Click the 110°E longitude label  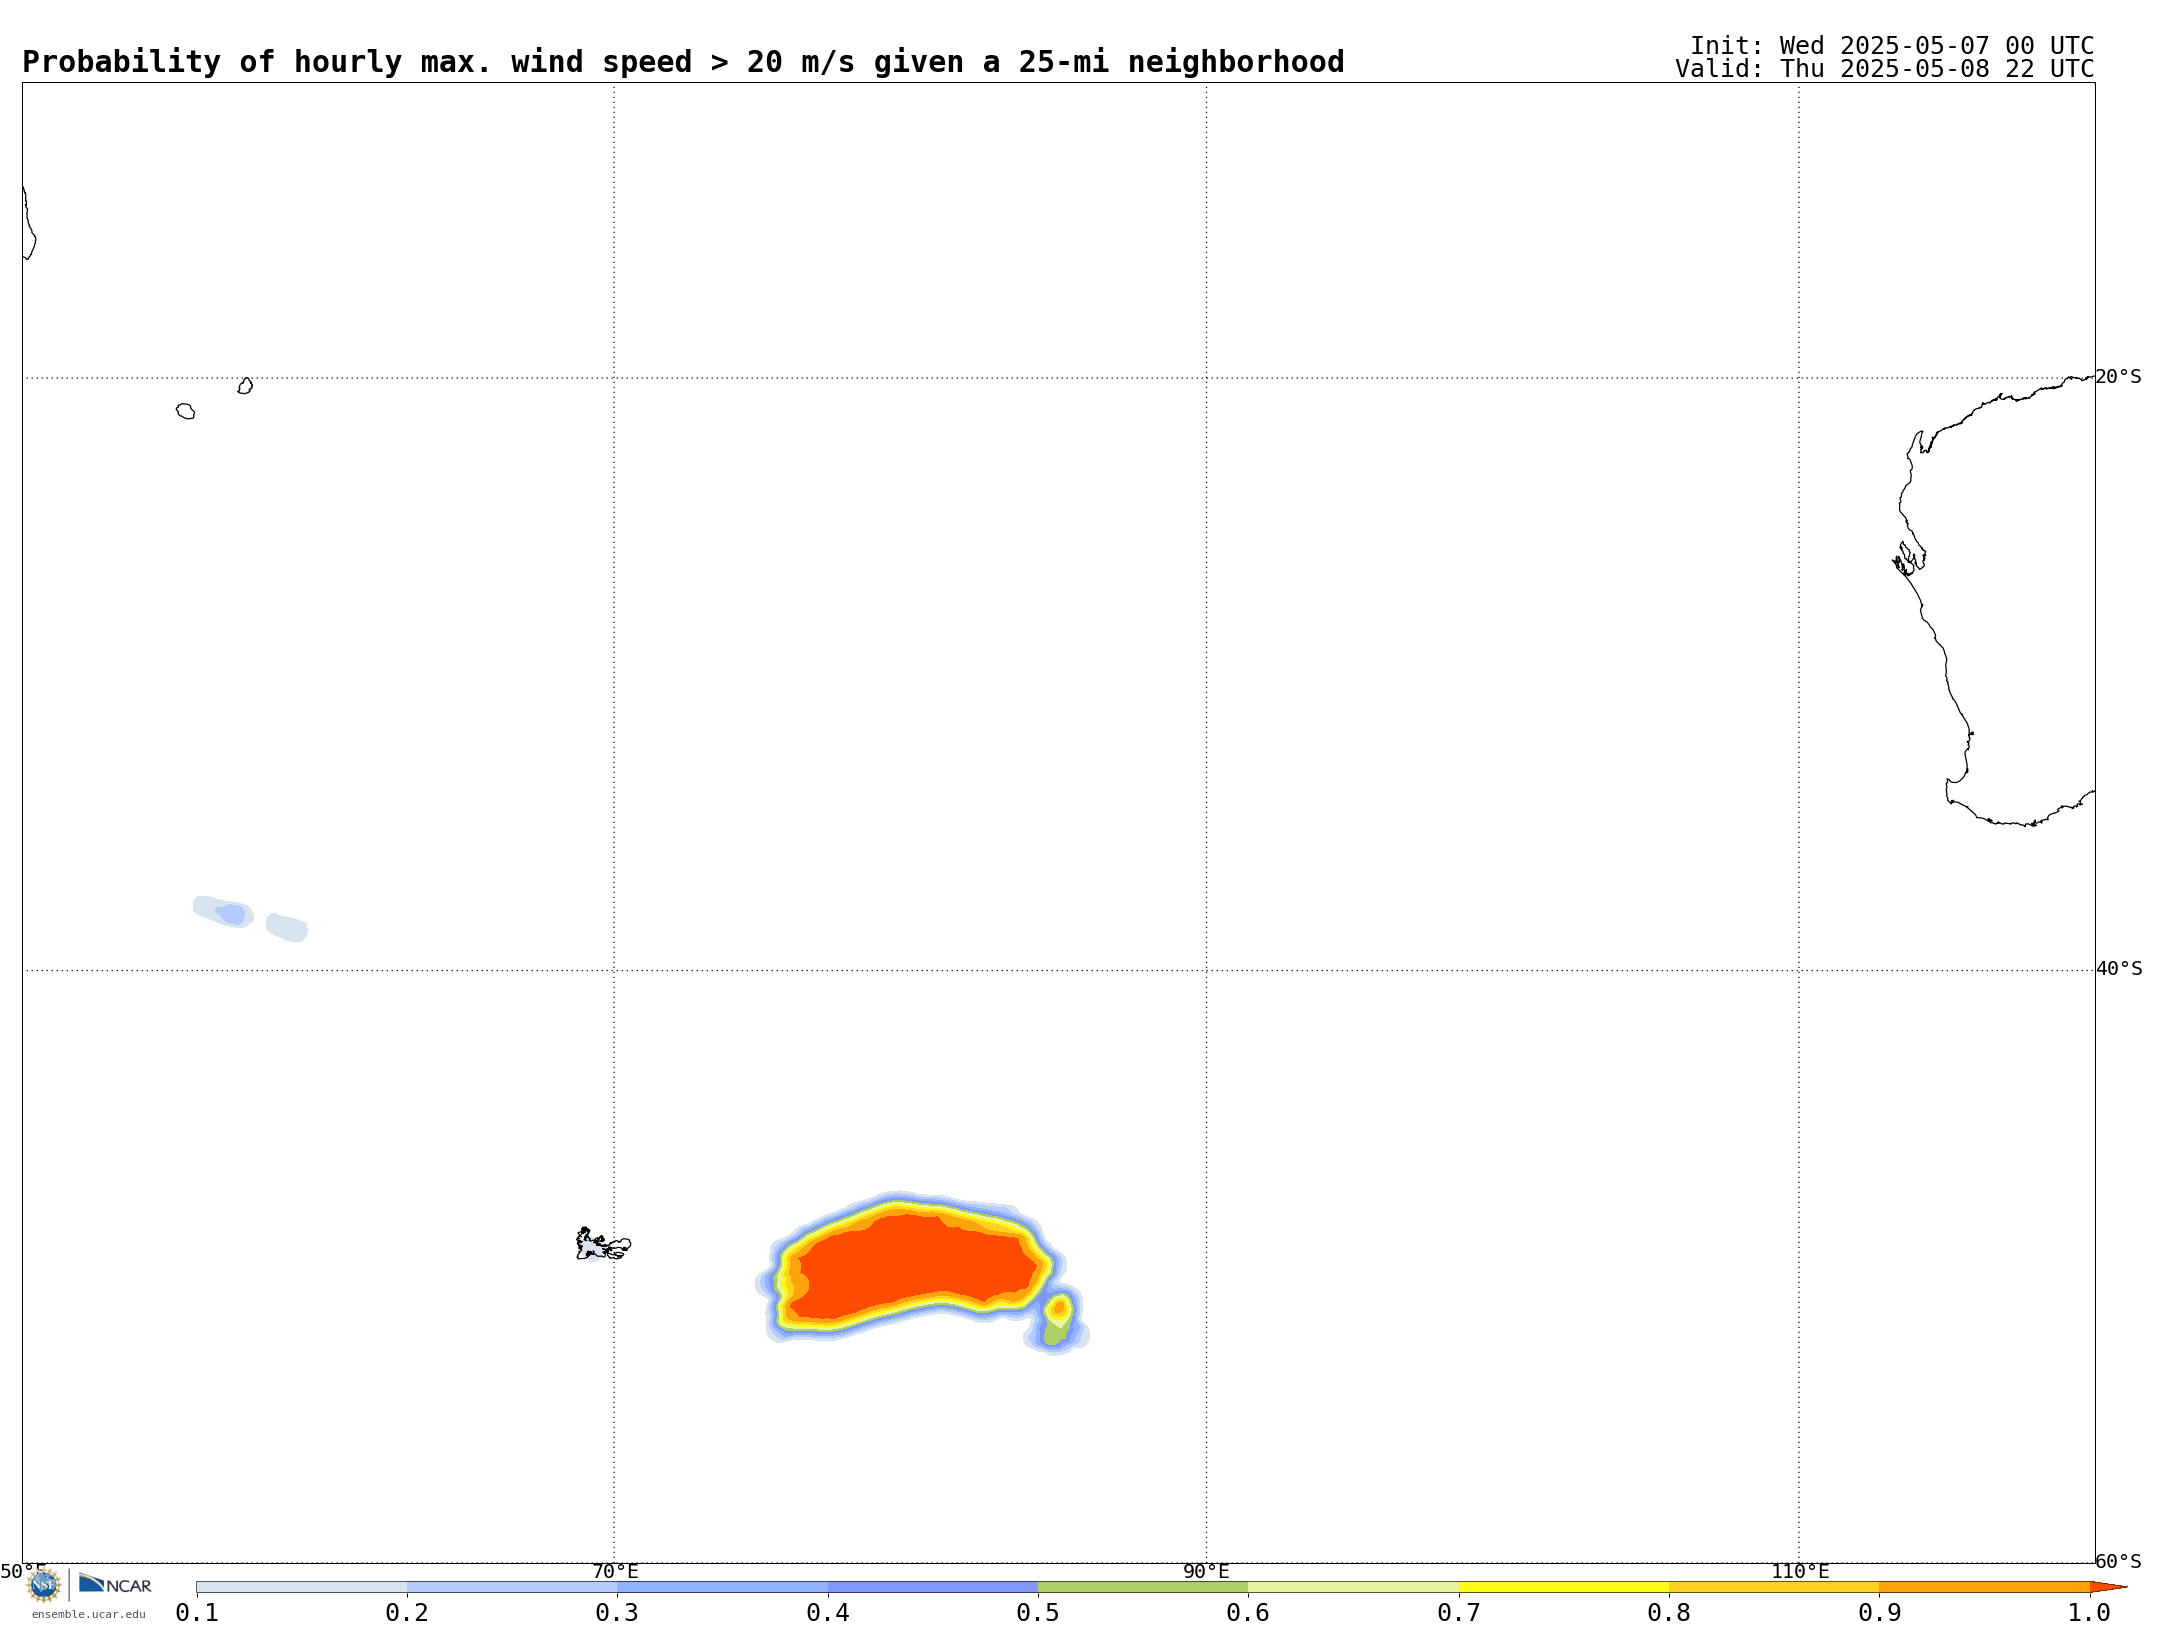pyautogui.click(x=1800, y=1571)
